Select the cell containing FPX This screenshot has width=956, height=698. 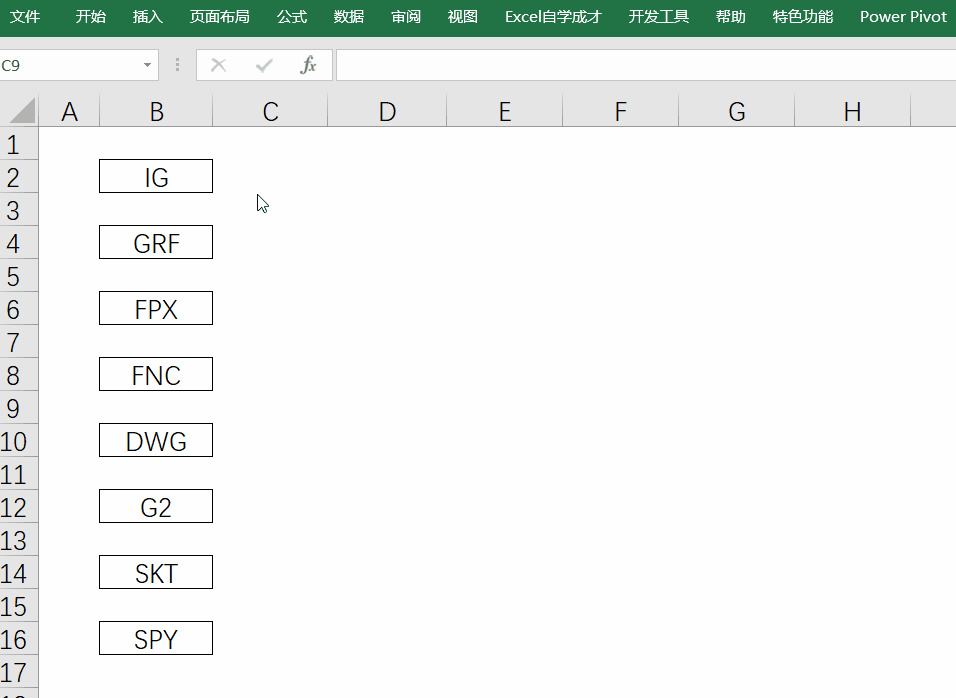pyautogui.click(x=156, y=309)
